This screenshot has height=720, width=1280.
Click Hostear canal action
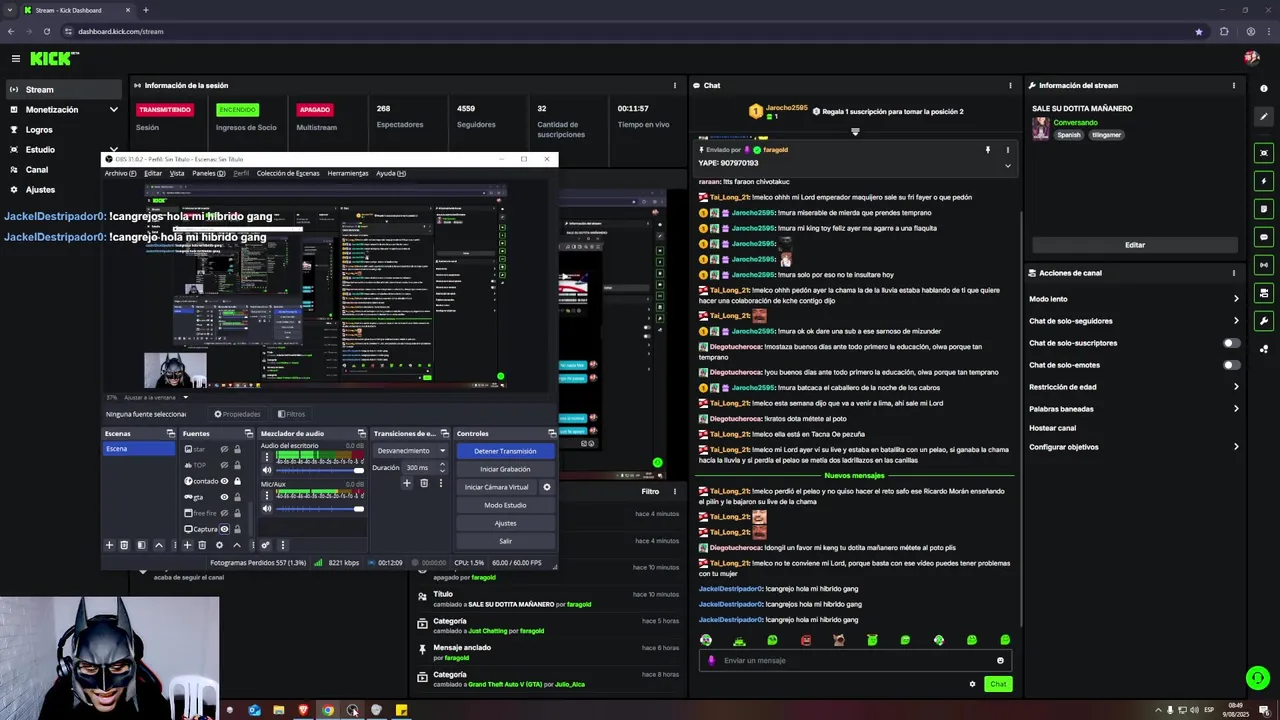1053,428
